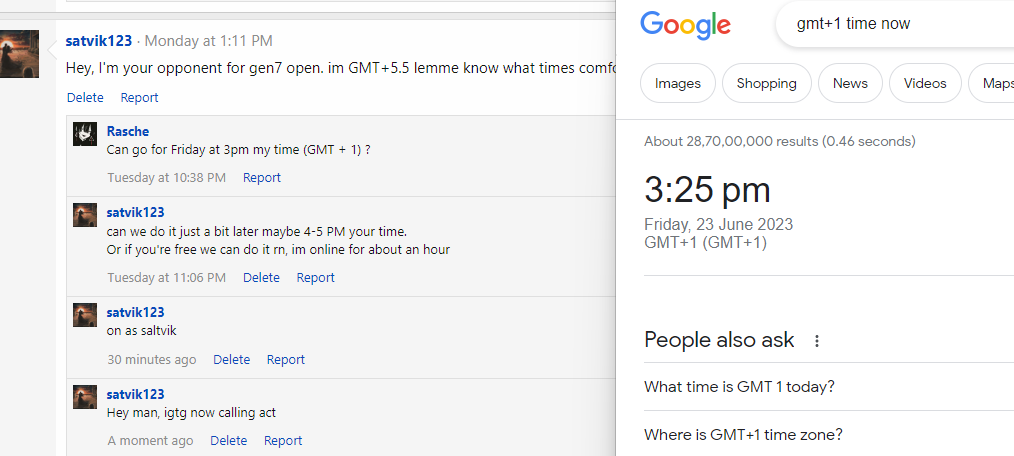Viewport: 1014px width, 456px height.
Task: Click satvik123's large avatar on main post
Action: (19, 54)
